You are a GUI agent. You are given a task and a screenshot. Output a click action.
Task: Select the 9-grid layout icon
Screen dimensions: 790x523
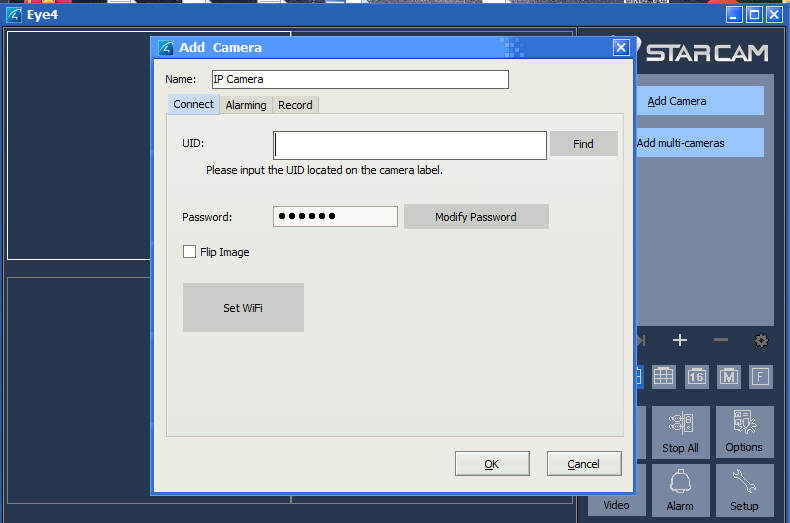click(664, 376)
